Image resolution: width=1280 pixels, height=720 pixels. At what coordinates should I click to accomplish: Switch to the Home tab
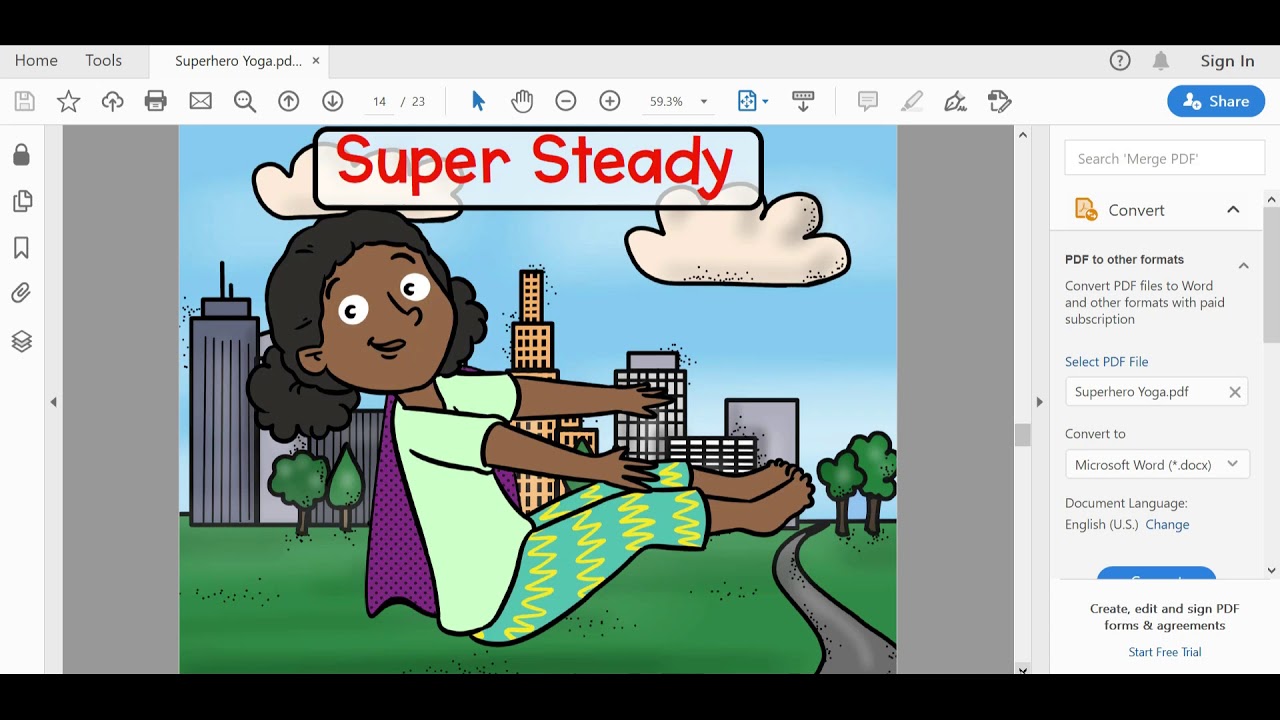tap(36, 60)
